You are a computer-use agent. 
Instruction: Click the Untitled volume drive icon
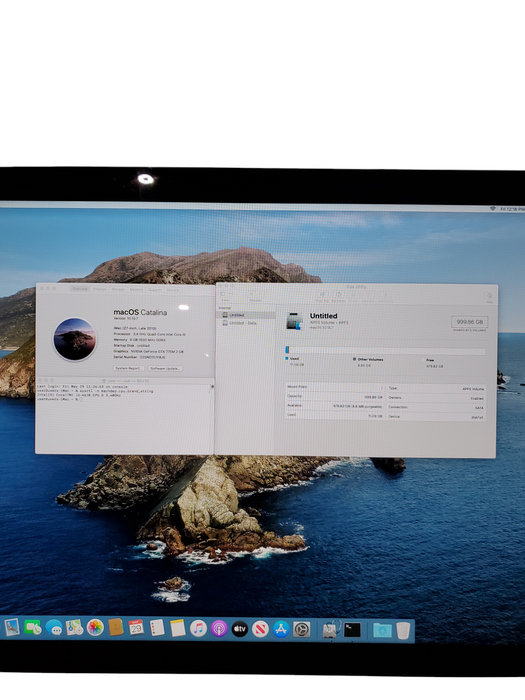coord(295,321)
